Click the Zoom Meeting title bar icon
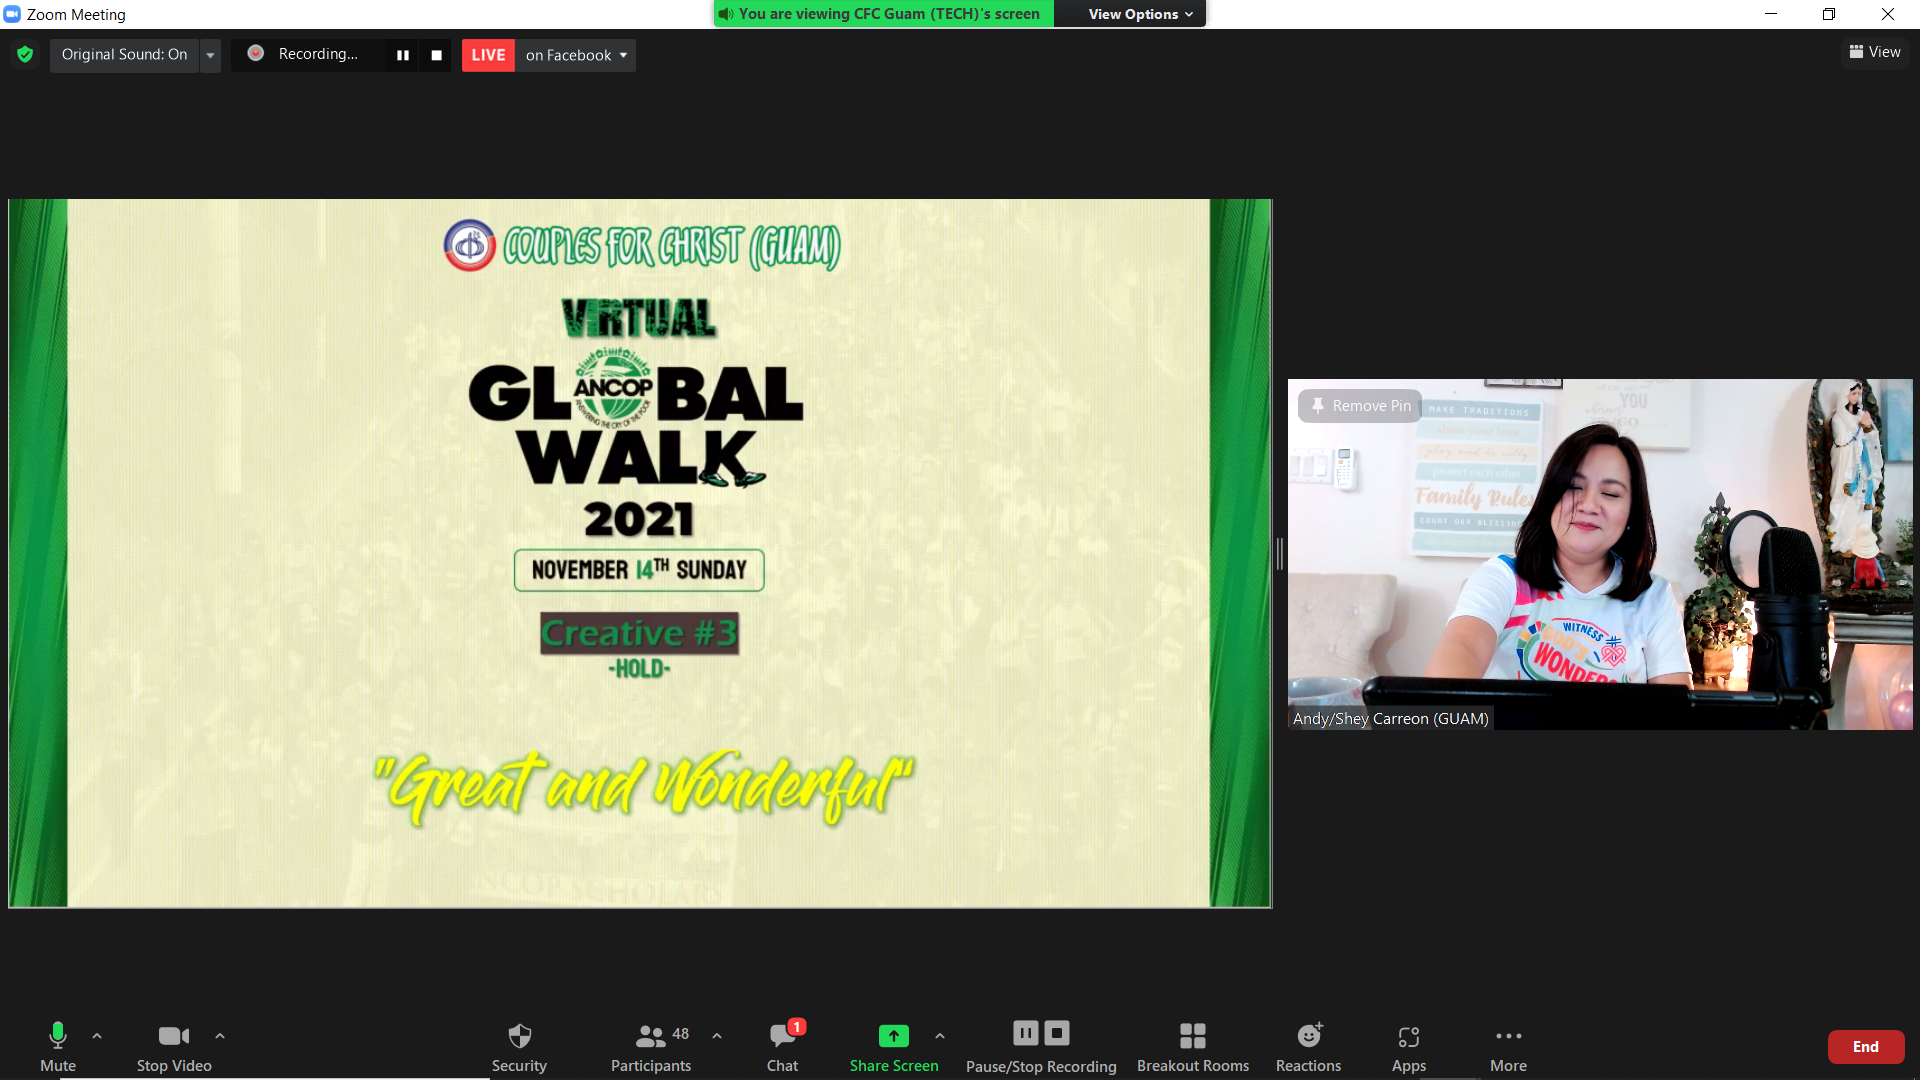This screenshot has height=1080, width=1920. tap(12, 14)
